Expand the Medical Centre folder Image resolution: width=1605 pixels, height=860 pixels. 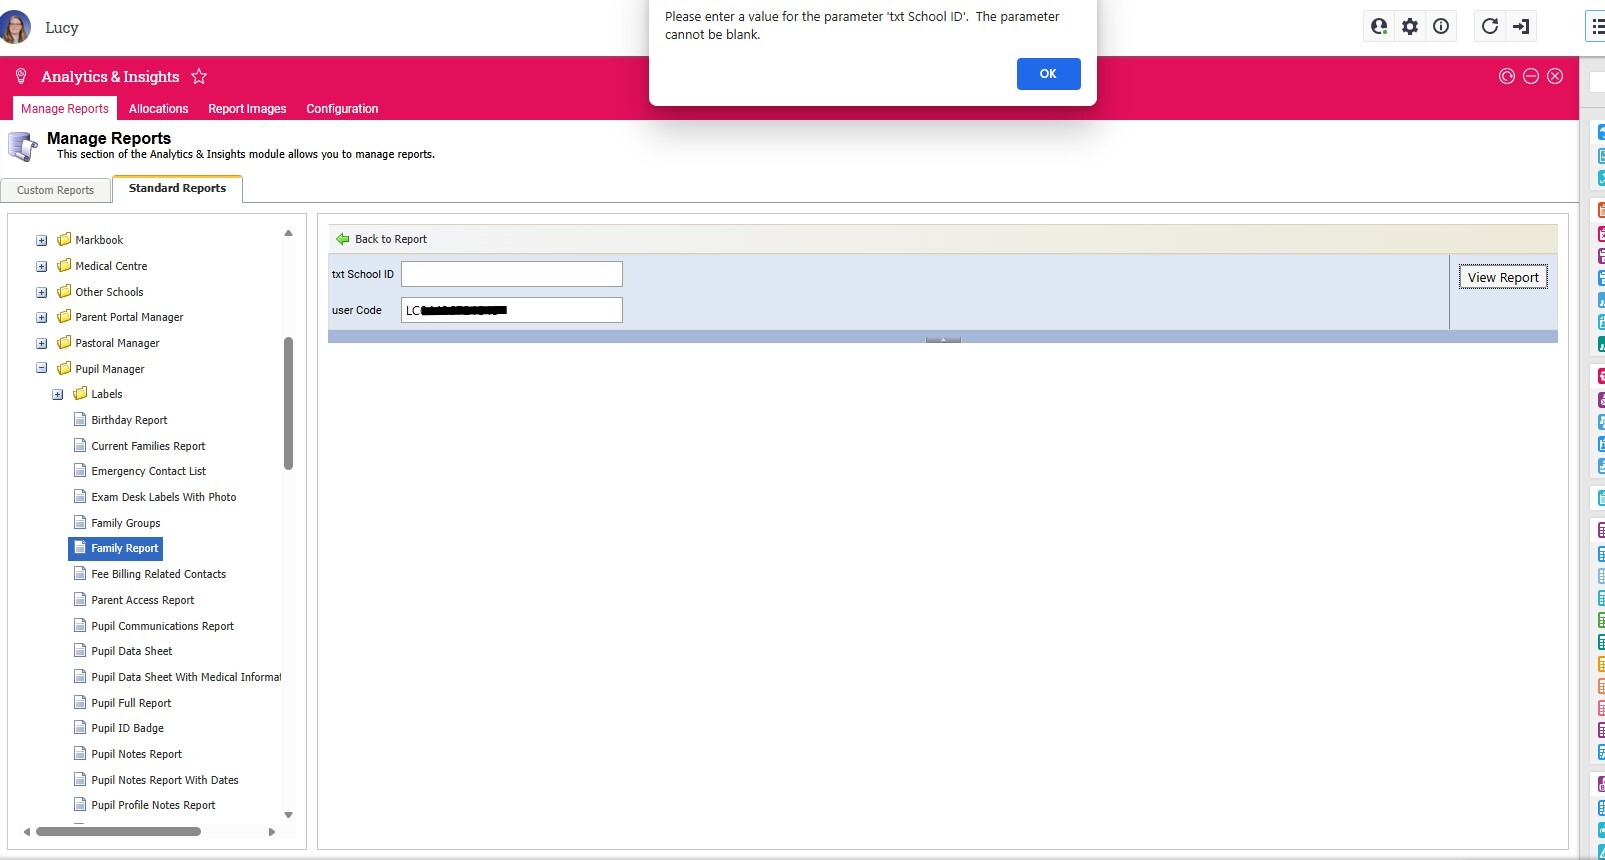coord(42,267)
